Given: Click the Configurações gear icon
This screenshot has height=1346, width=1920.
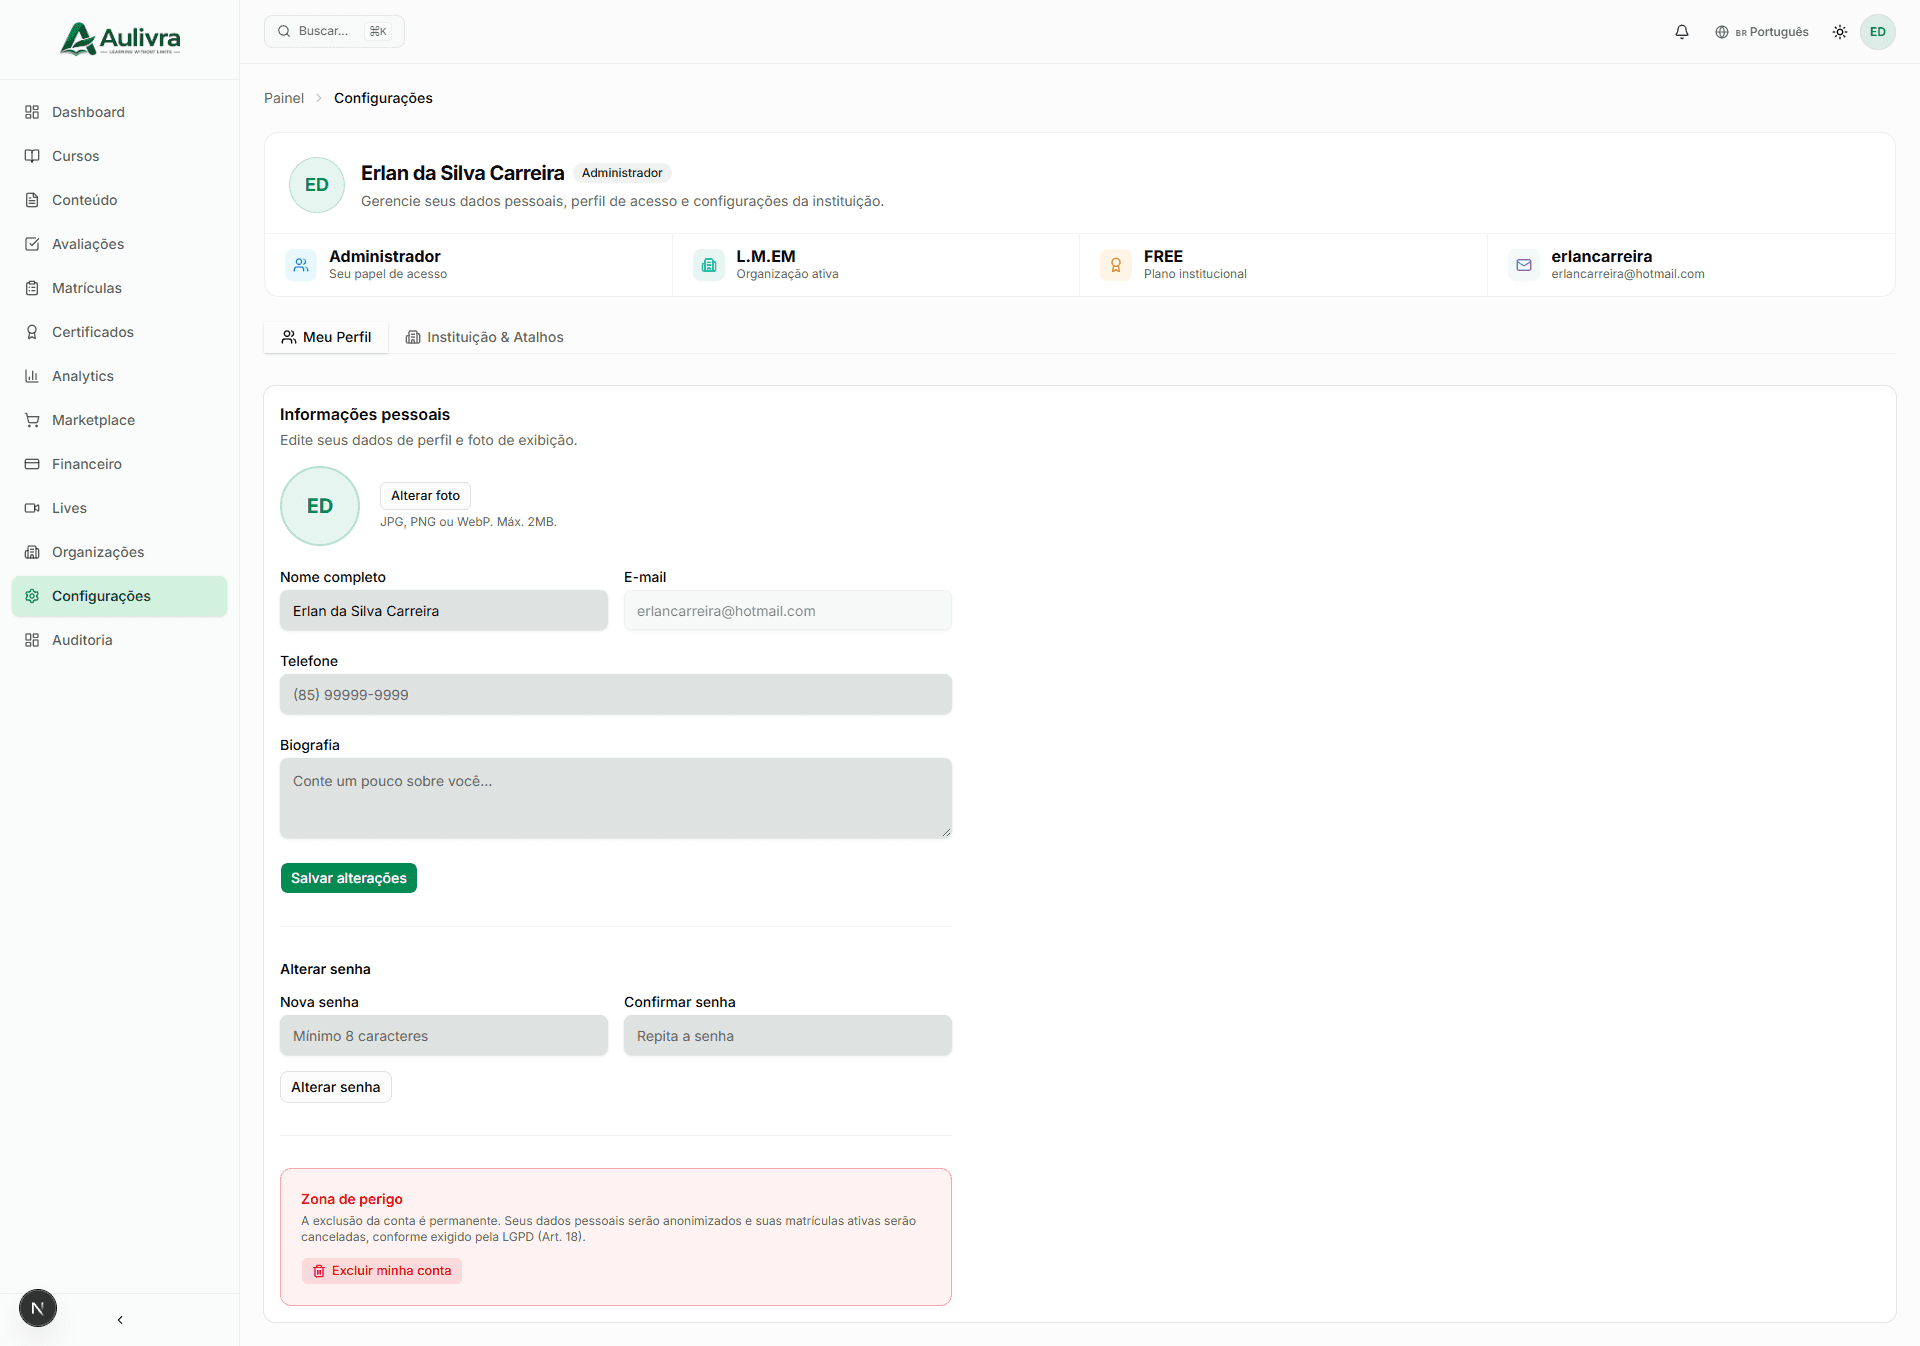Looking at the screenshot, I should point(32,596).
